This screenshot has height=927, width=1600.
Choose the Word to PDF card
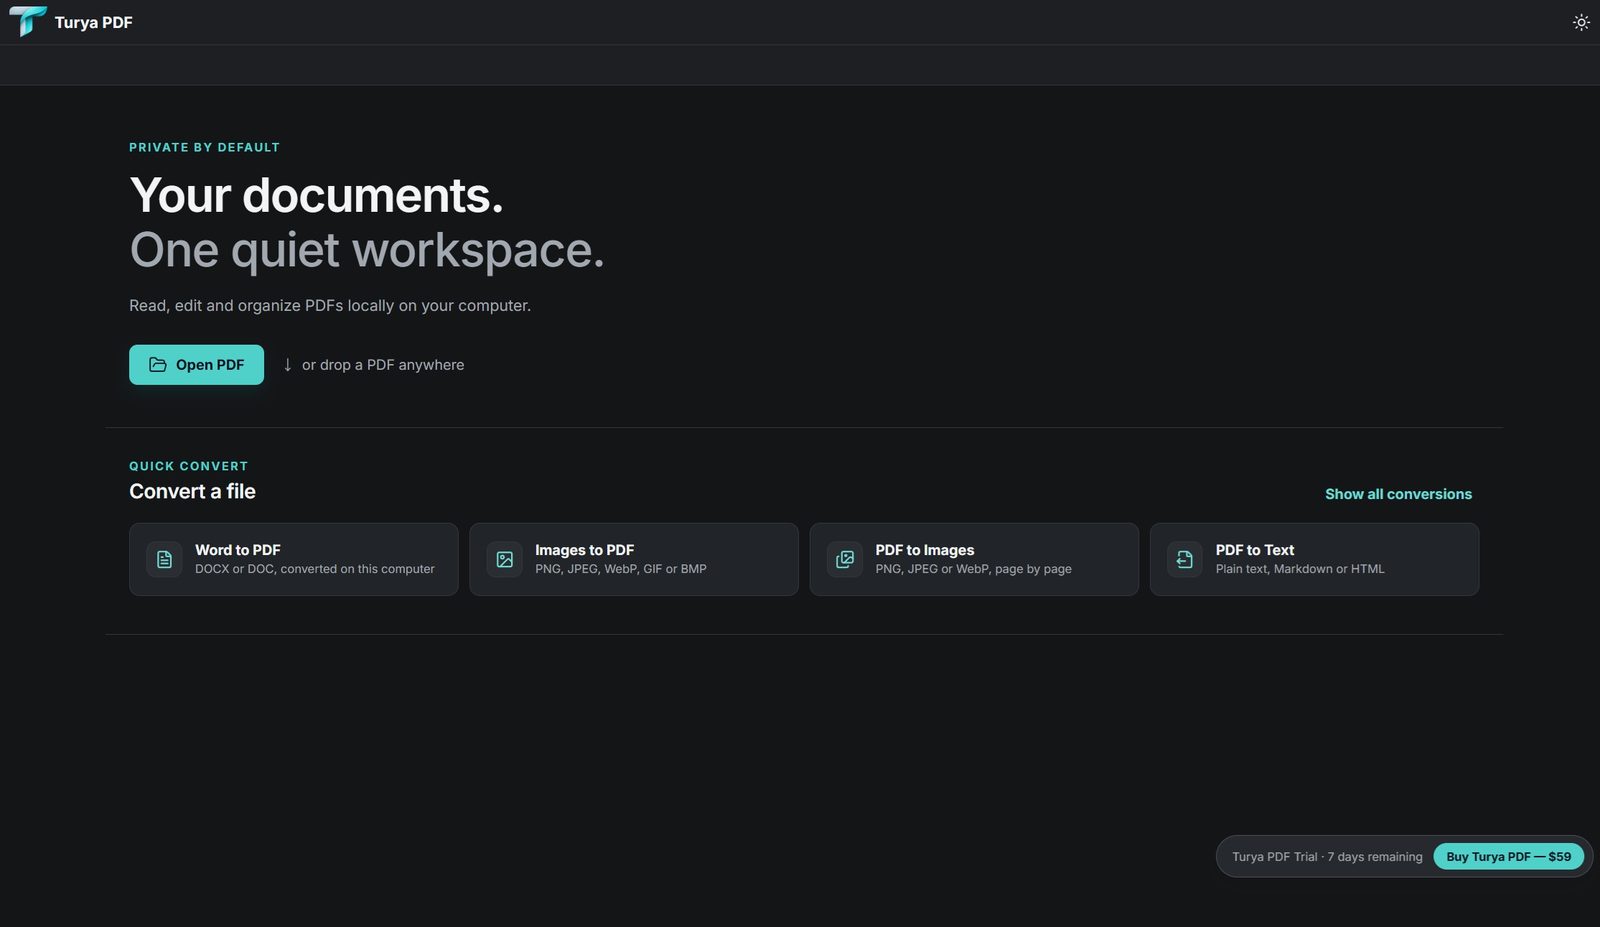(294, 559)
